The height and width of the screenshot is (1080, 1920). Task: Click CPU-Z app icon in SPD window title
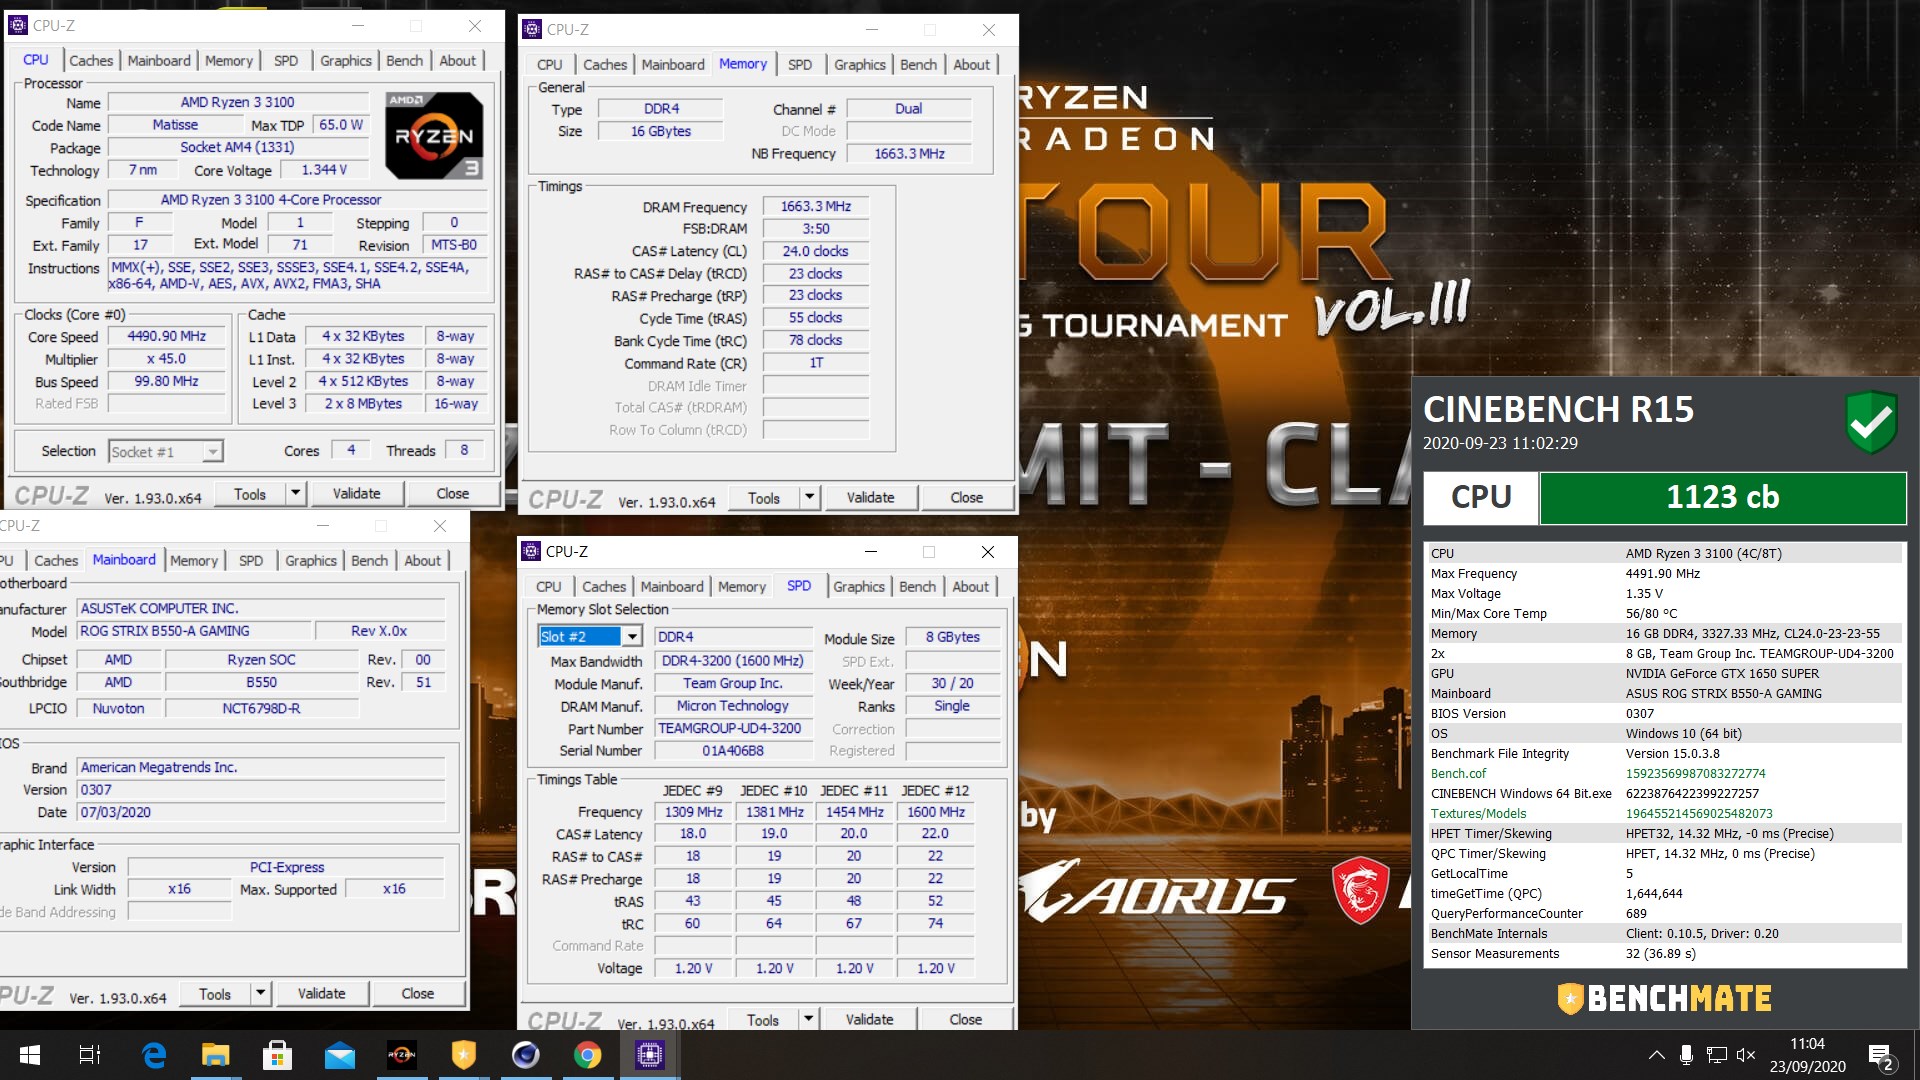coord(531,551)
